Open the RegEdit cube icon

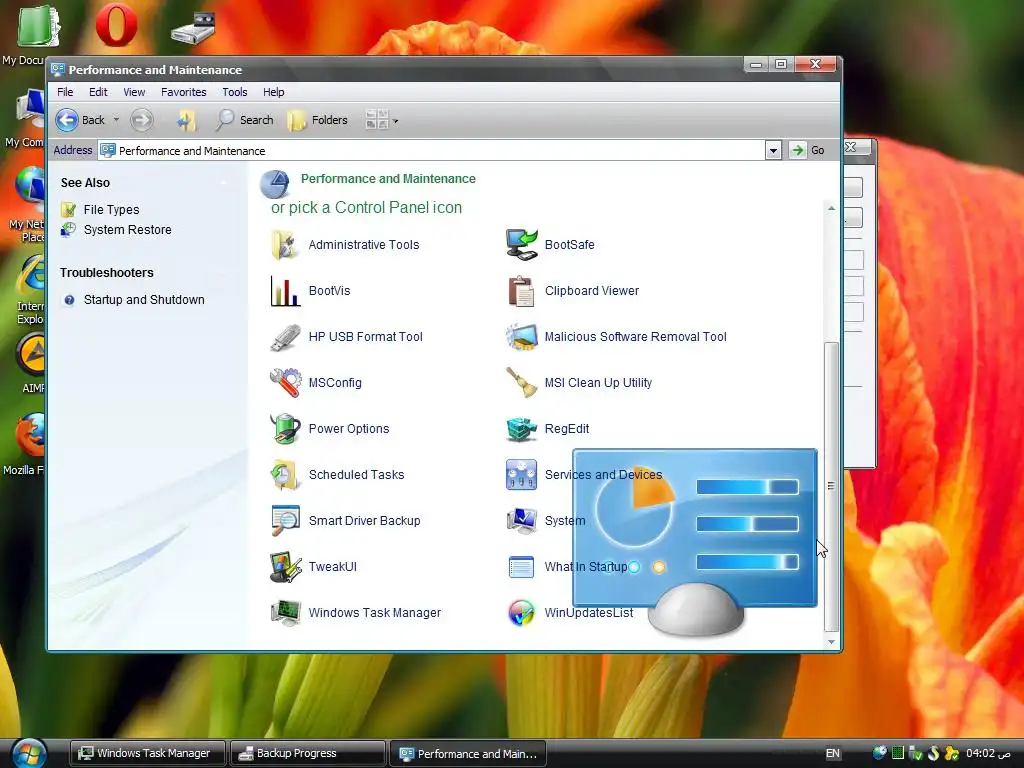click(x=521, y=429)
